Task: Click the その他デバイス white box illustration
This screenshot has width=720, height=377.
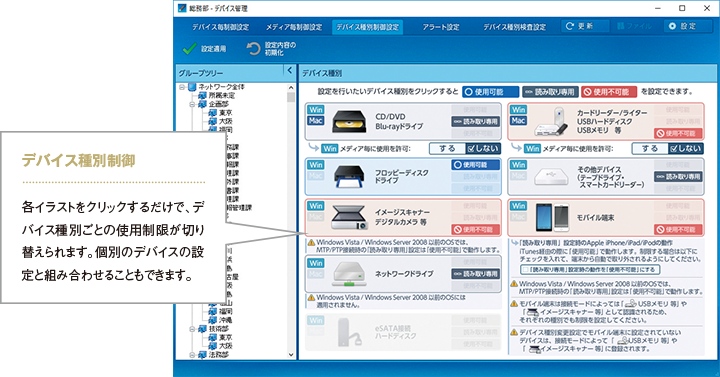Action: point(551,177)
